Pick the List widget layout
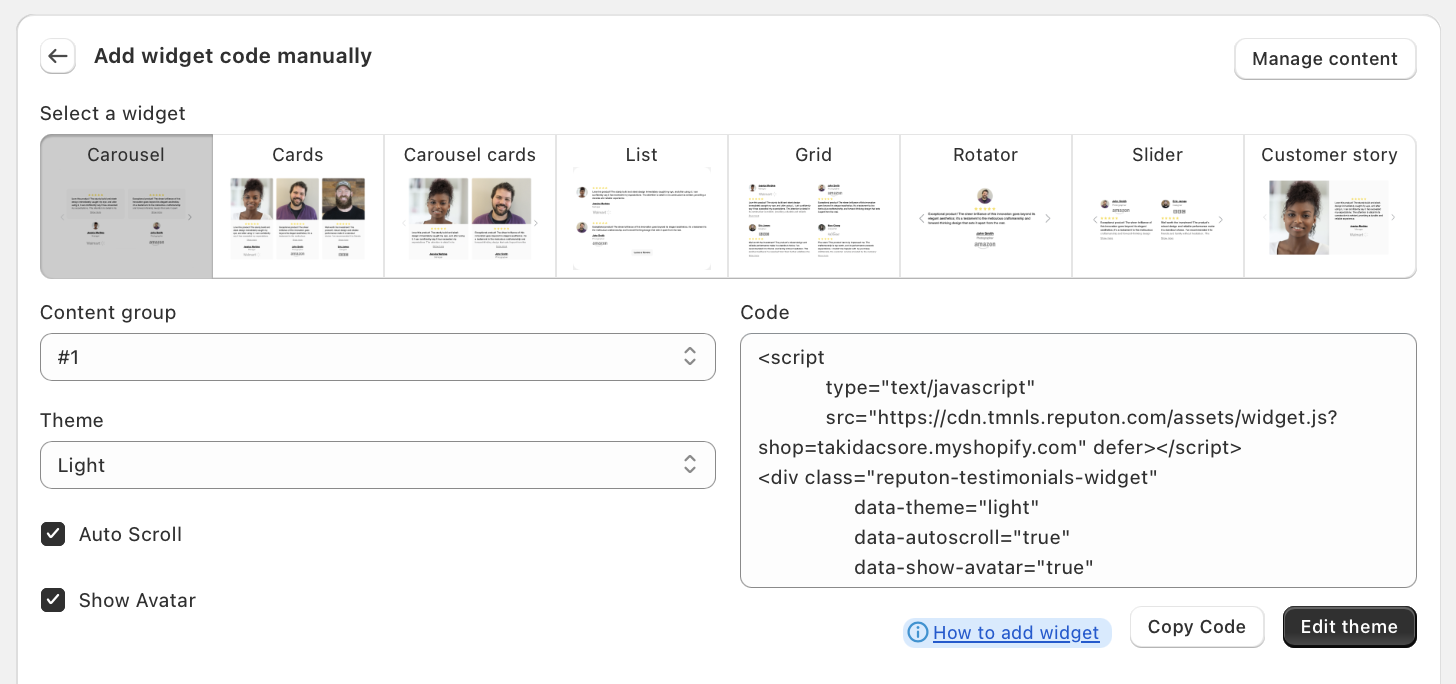1456x684 pixels. click(x=642, y=206)
